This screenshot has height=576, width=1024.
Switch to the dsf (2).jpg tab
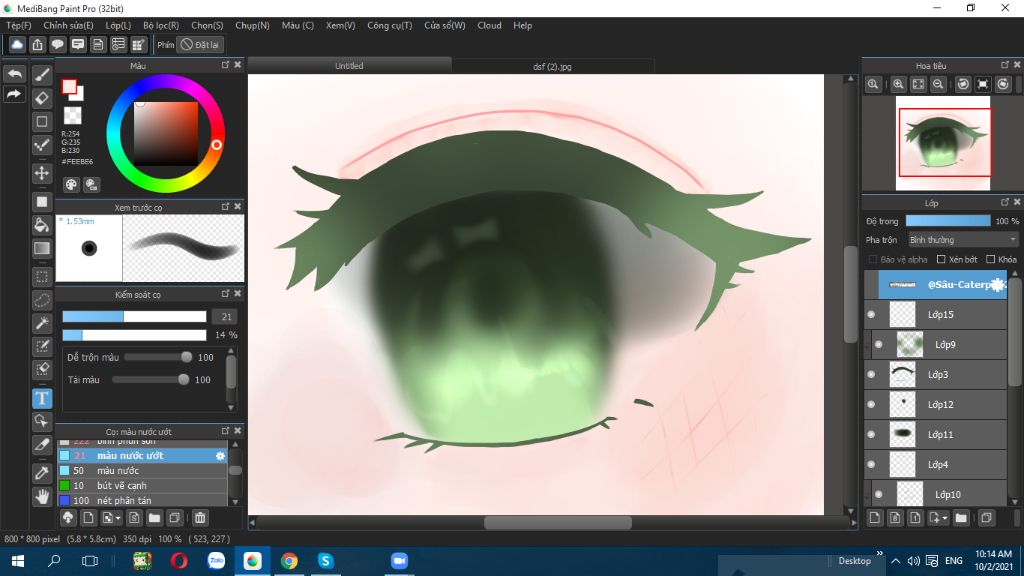[x=552, y=66]
